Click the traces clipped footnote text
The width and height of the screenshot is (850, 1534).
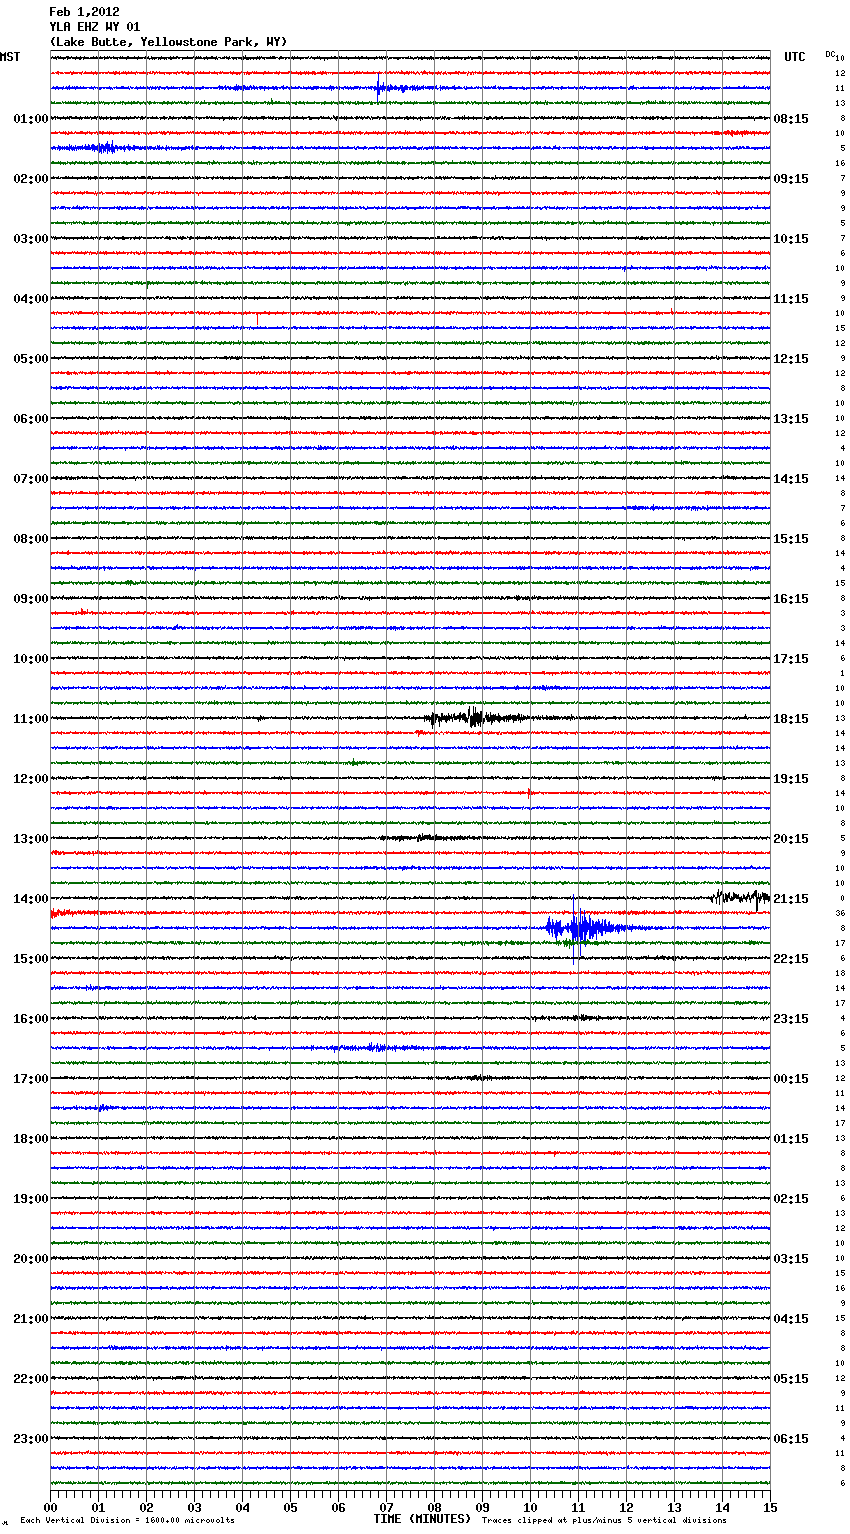[604, 1520]
